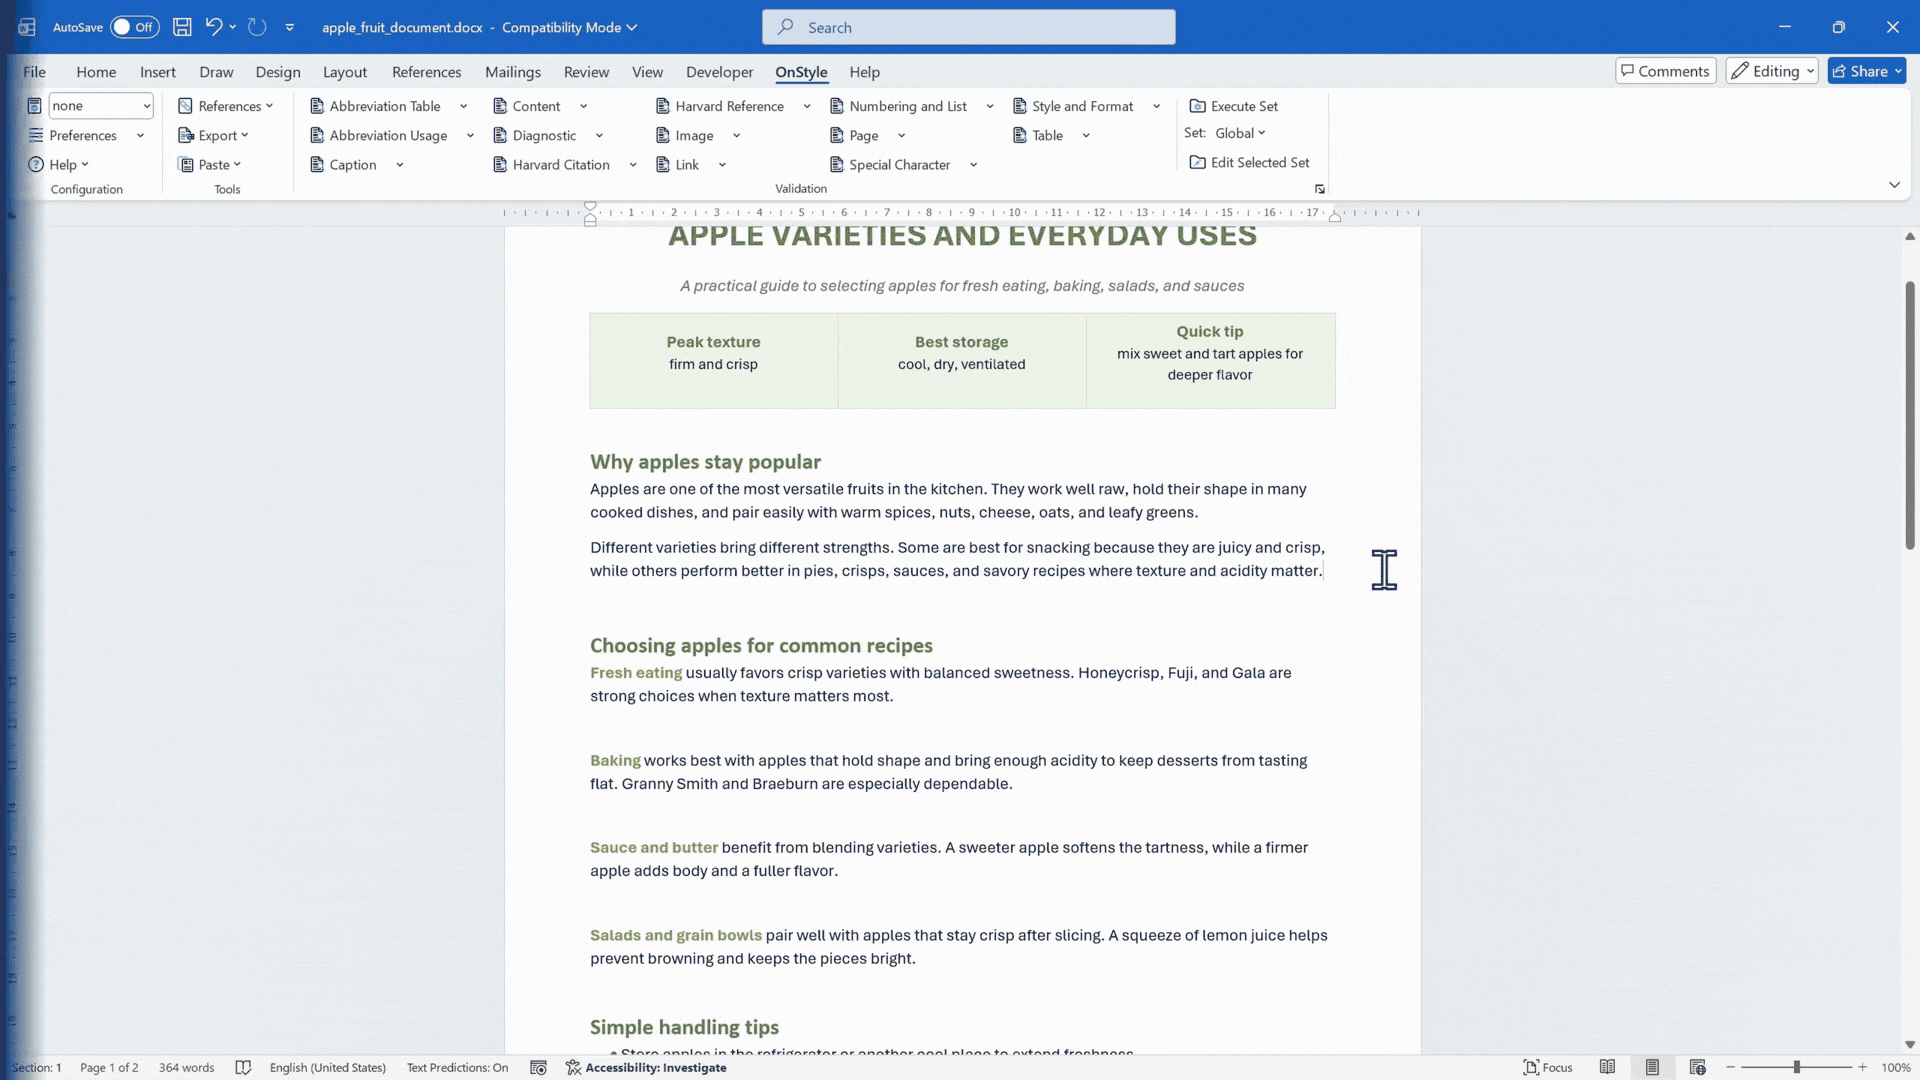
Task: Run the Numbering and List validation
Action: coord(899,106)
